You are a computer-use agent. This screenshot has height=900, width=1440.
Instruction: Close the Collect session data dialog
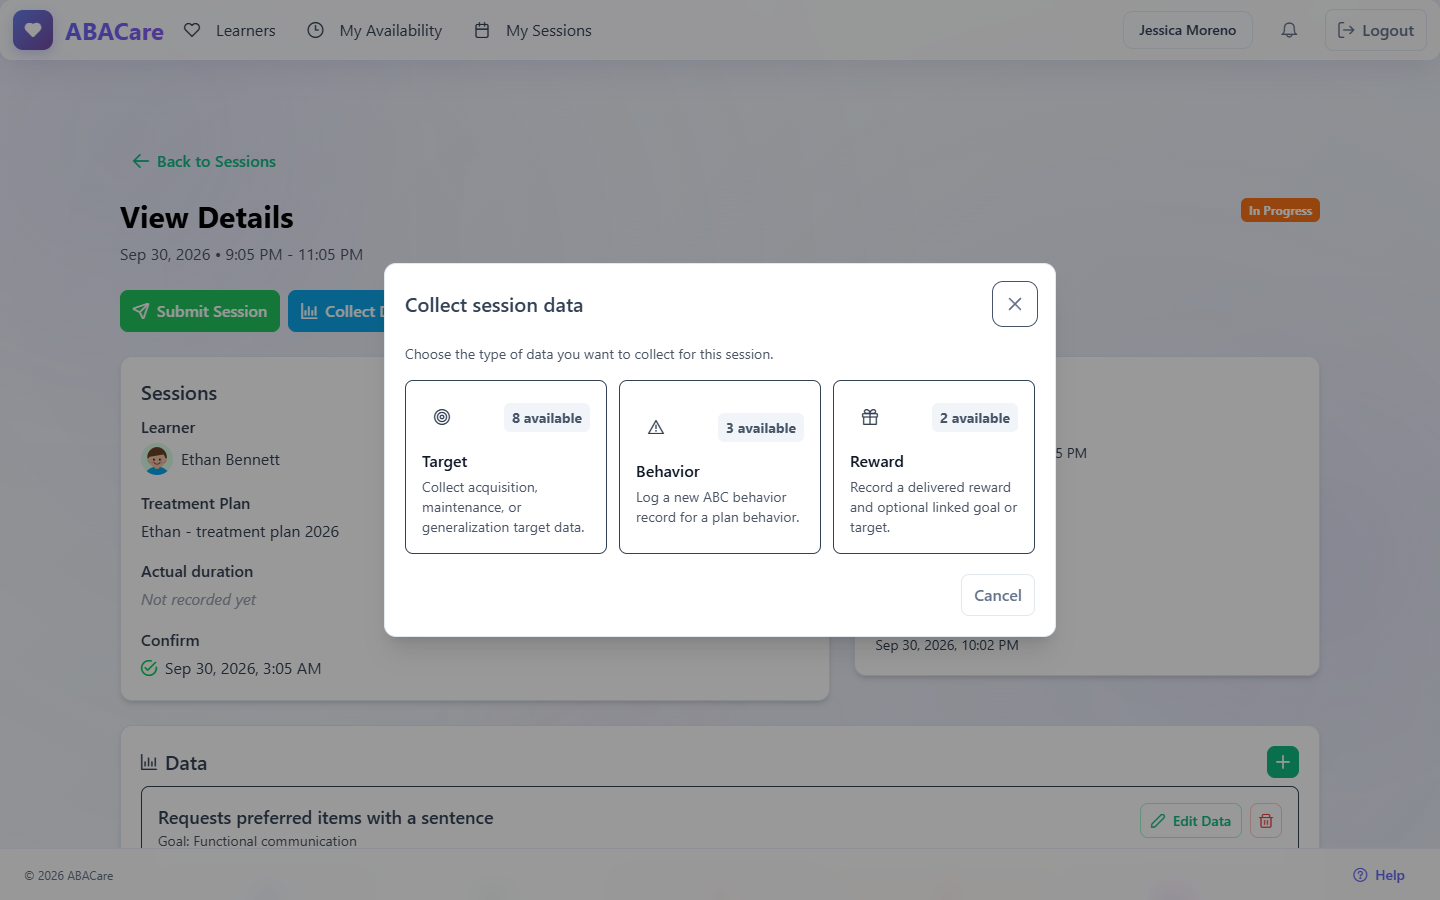coord(1015,304)
